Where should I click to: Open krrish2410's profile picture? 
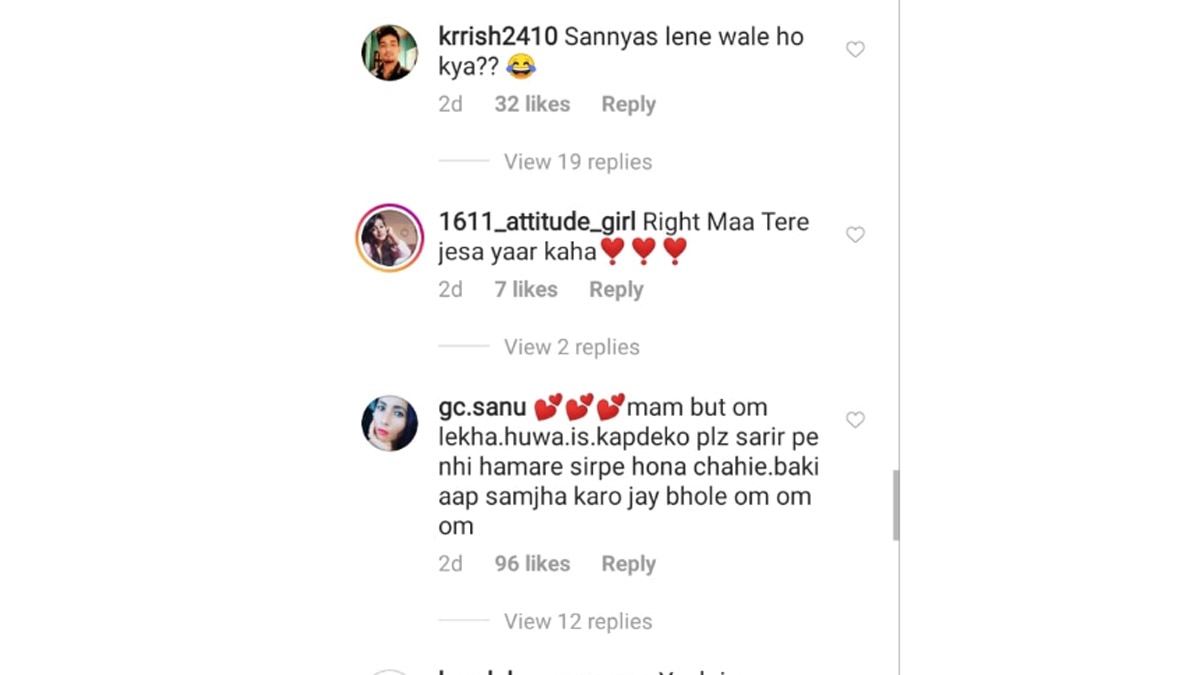(389, 52)
